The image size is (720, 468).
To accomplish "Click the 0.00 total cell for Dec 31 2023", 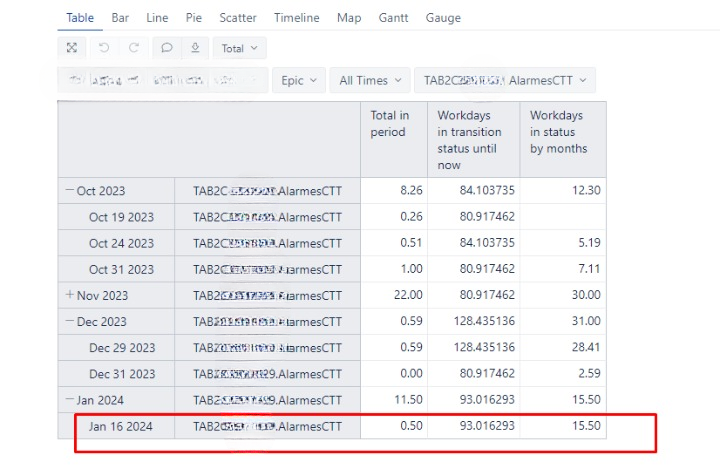I will 394,373.
